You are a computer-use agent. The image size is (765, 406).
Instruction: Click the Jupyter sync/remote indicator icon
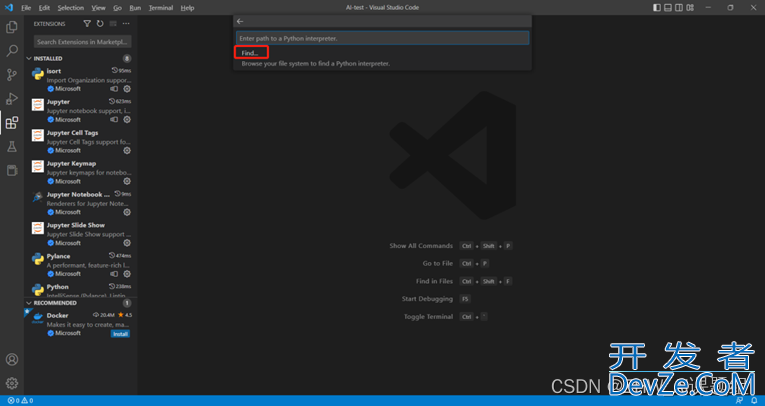pyautogui.click(x=114, y=120)
